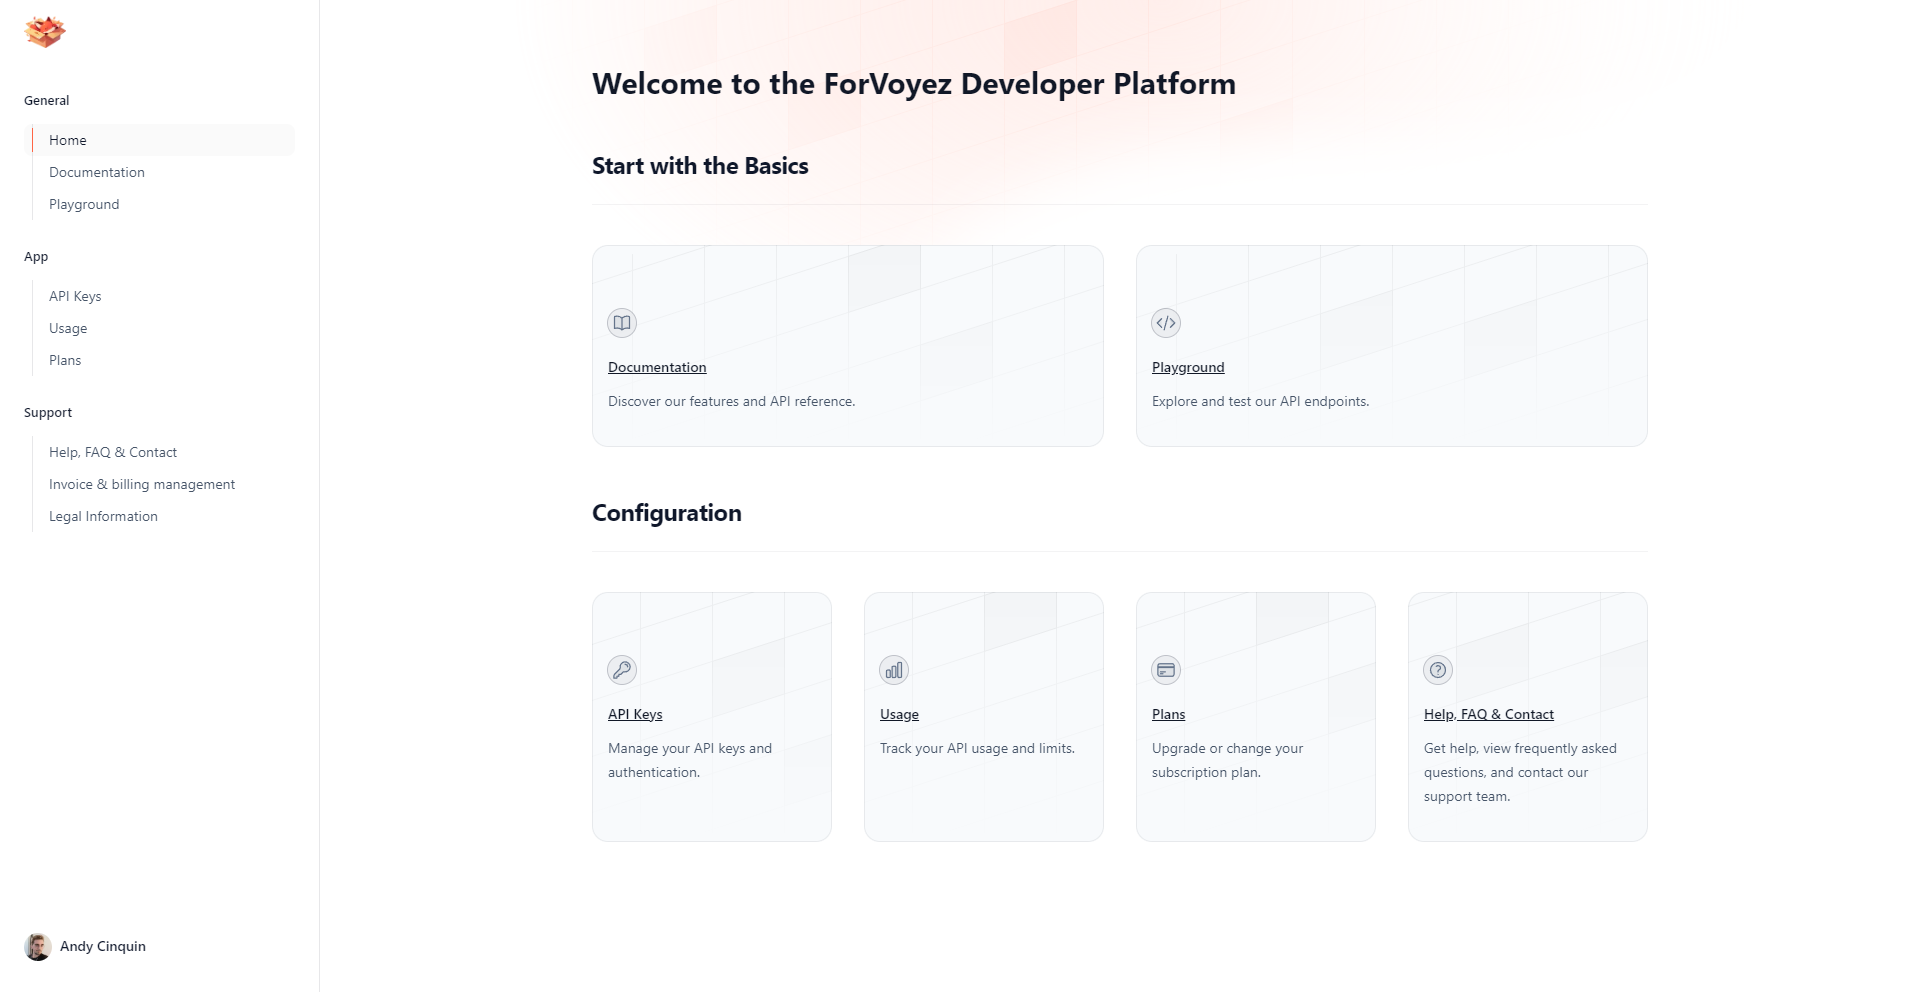Click the question mark icon on Help card

click(x=1438, y=670)
